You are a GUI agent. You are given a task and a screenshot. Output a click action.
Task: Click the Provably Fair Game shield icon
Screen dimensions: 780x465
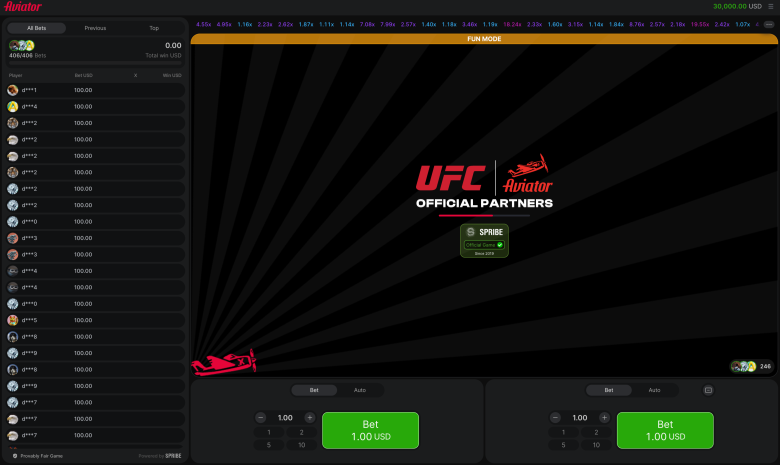(15, 456)
